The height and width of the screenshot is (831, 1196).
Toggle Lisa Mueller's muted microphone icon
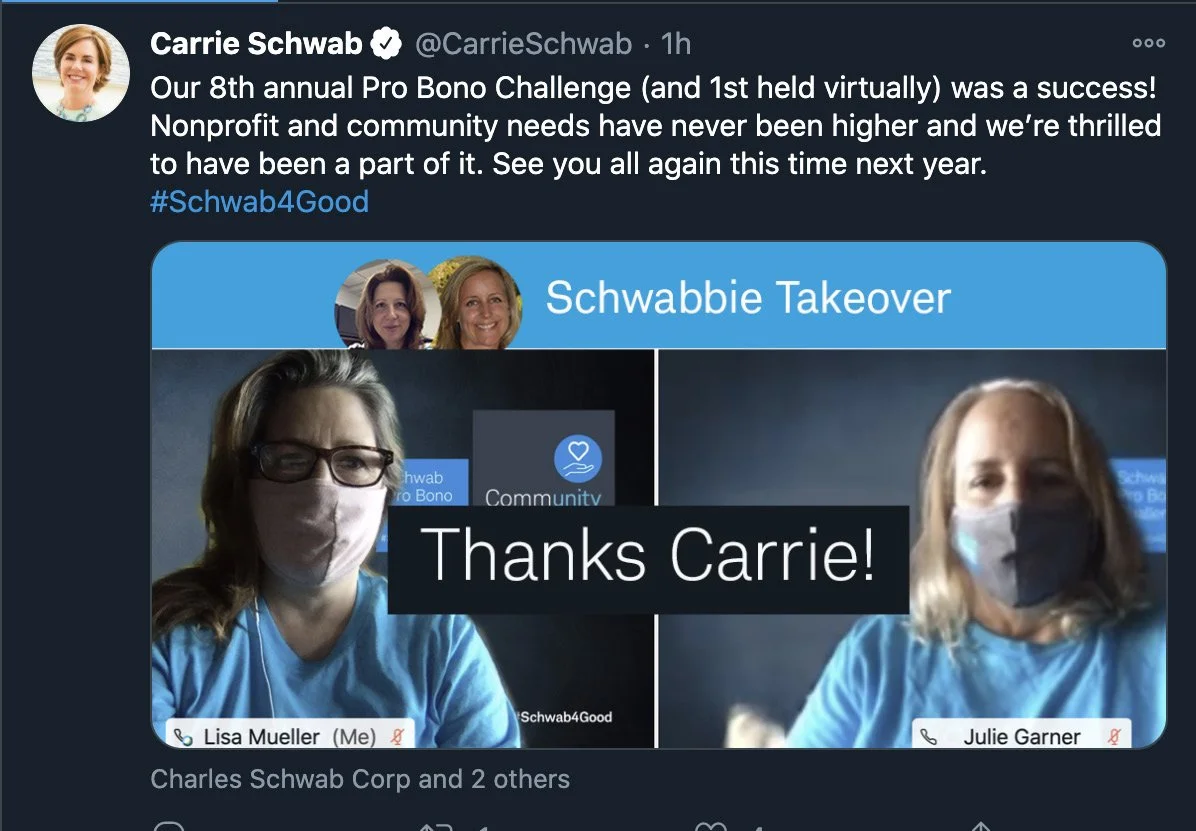click(x=397, y=736)
